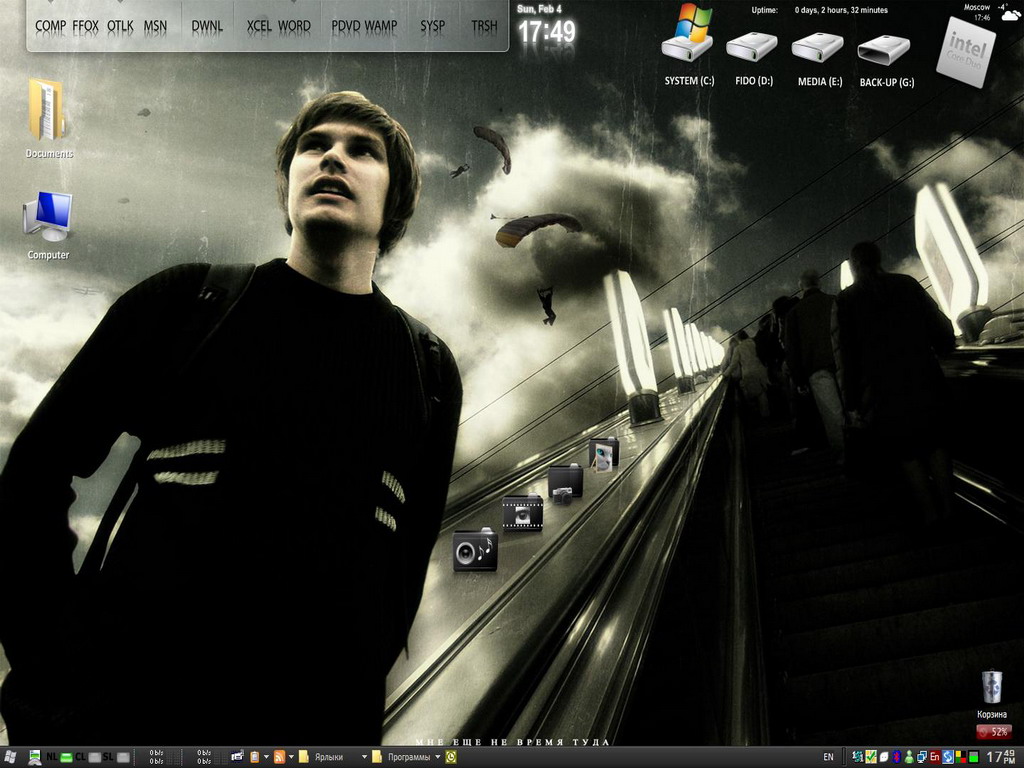
Task: Open the Recycle Bin (Корзина)
Action: point(991,688)
